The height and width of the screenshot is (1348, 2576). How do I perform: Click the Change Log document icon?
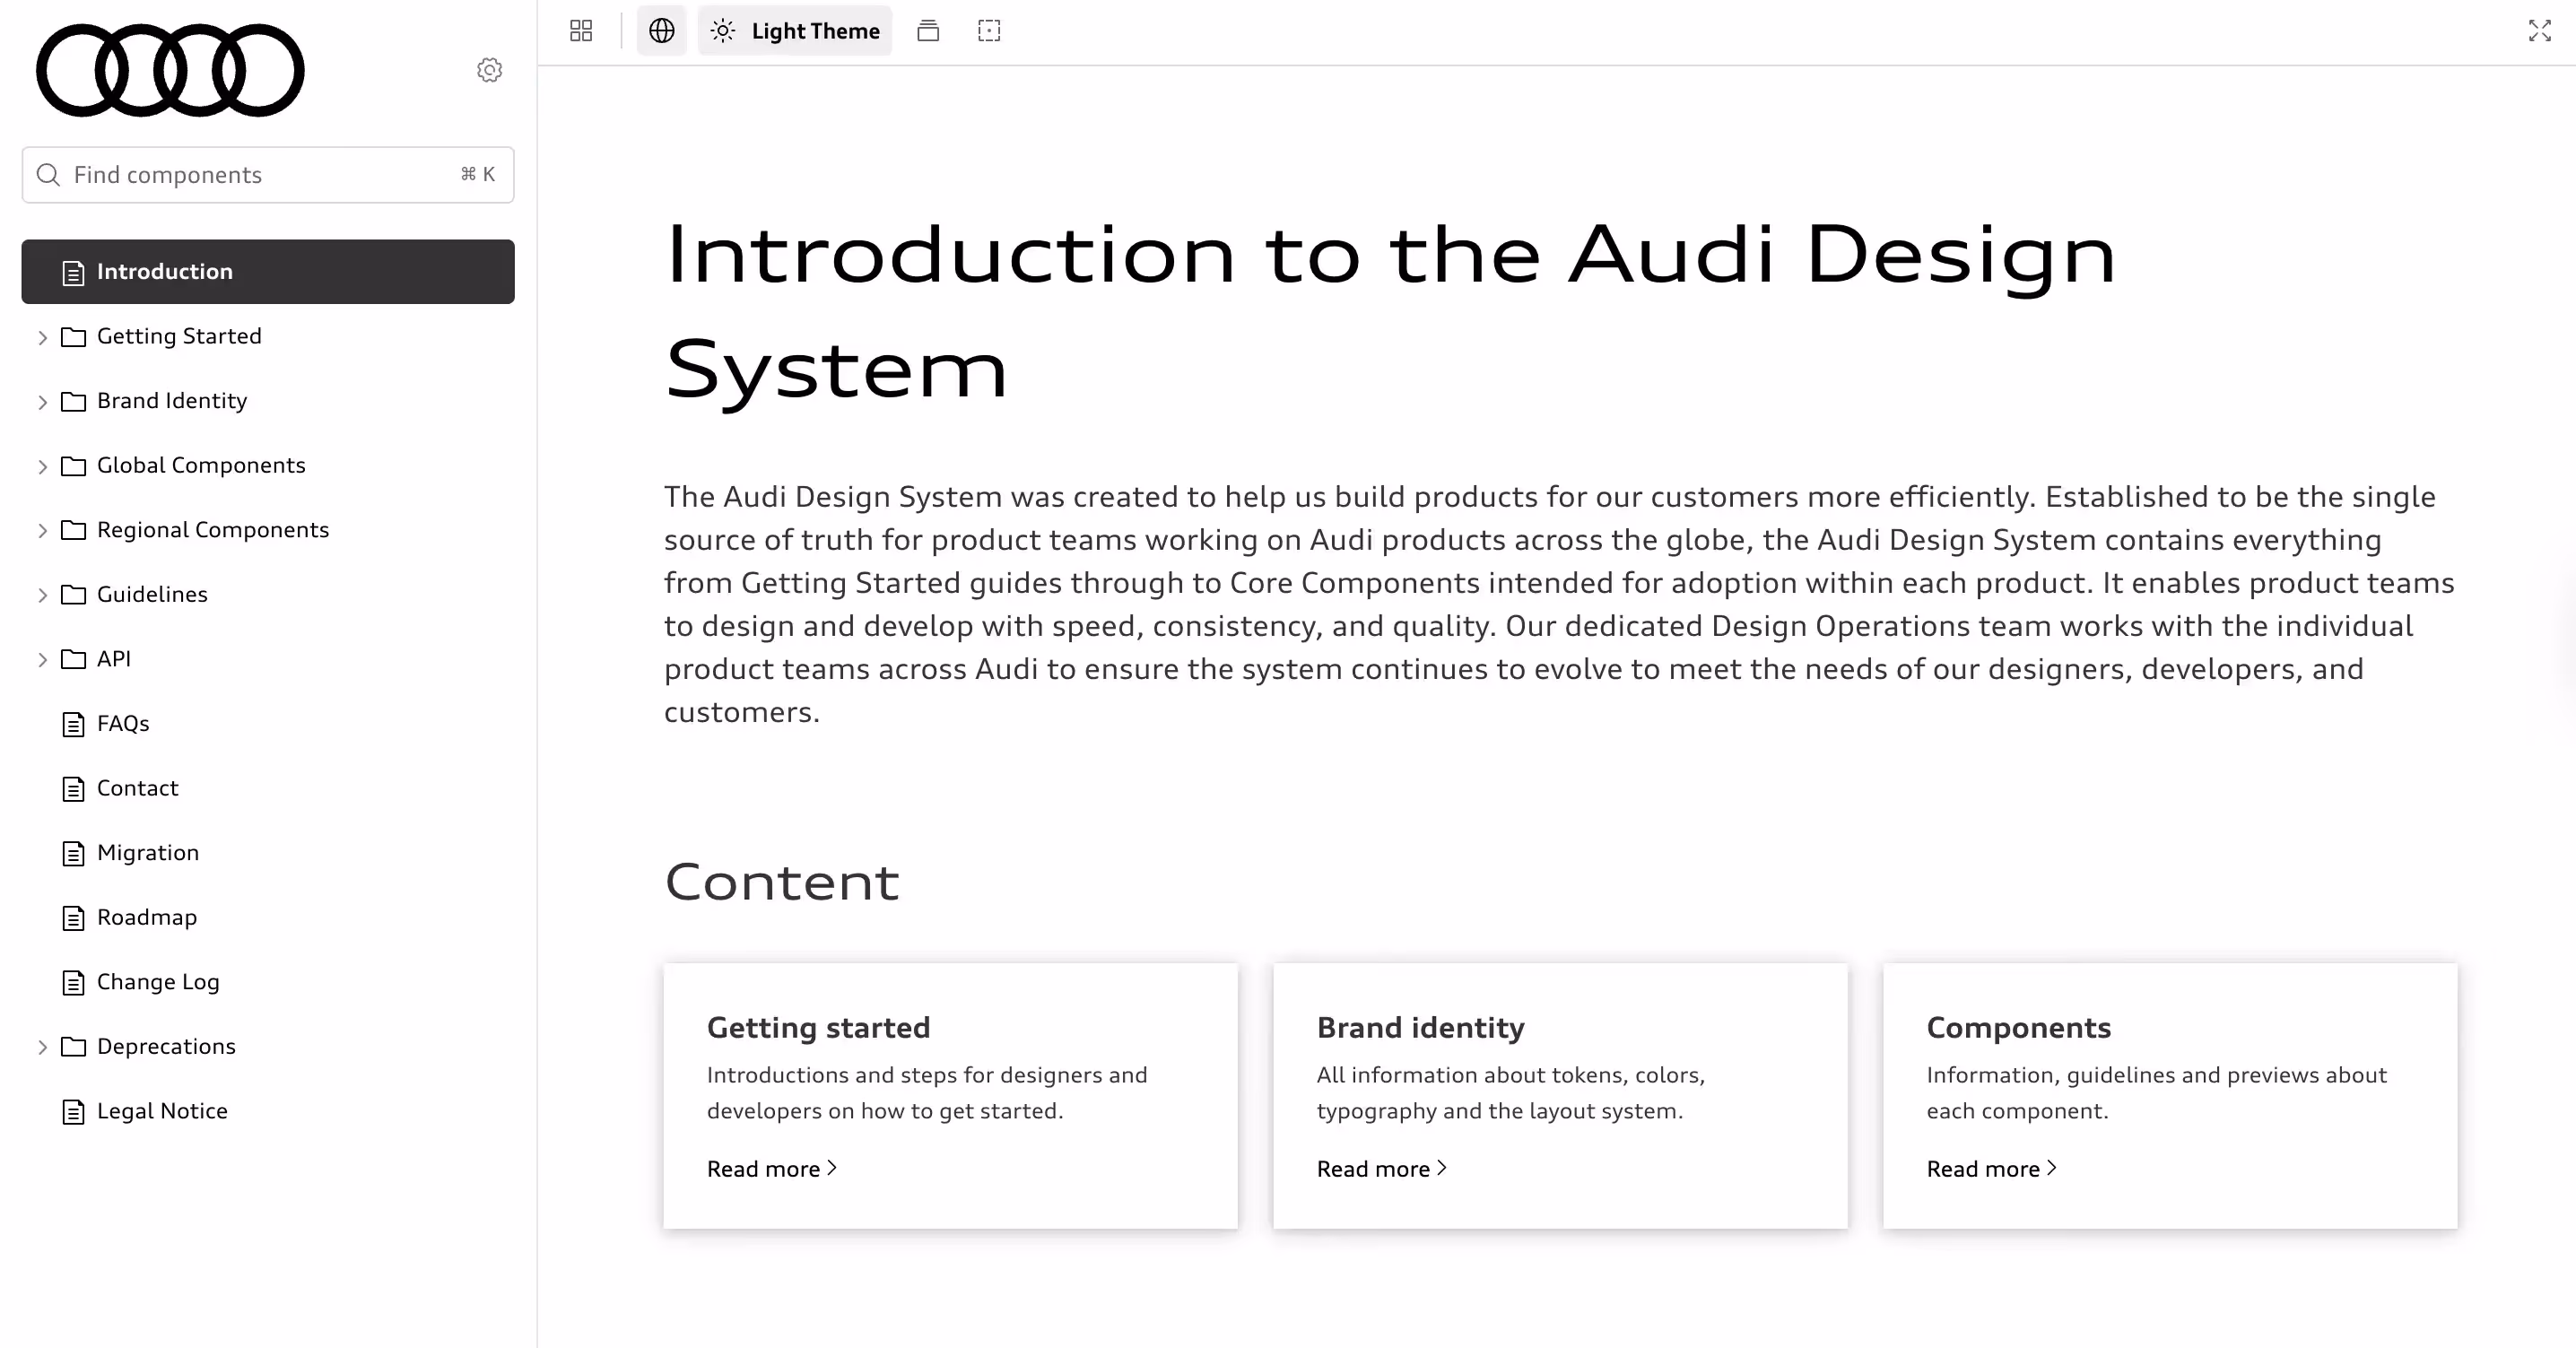pos(73,982)
